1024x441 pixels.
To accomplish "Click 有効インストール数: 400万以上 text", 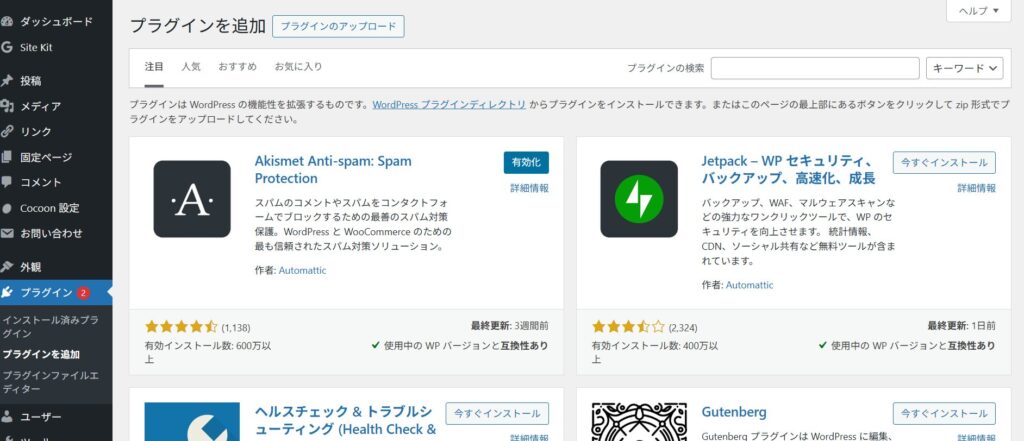I will pyautogui.click(x=655, y=352).
